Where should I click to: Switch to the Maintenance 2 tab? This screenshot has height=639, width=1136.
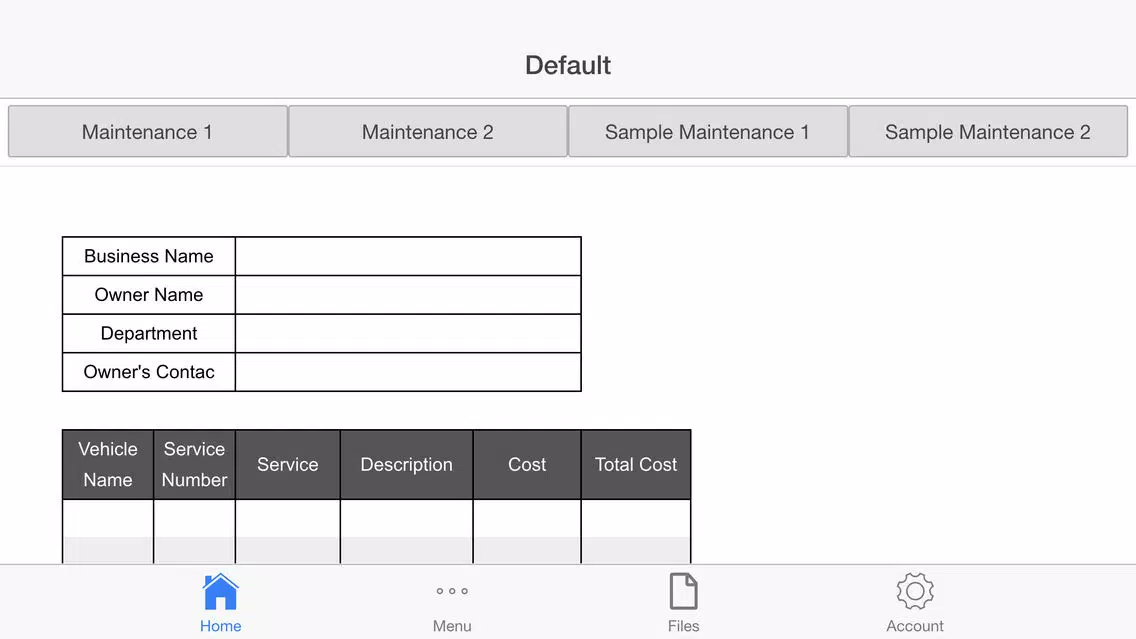pos(428,132)
